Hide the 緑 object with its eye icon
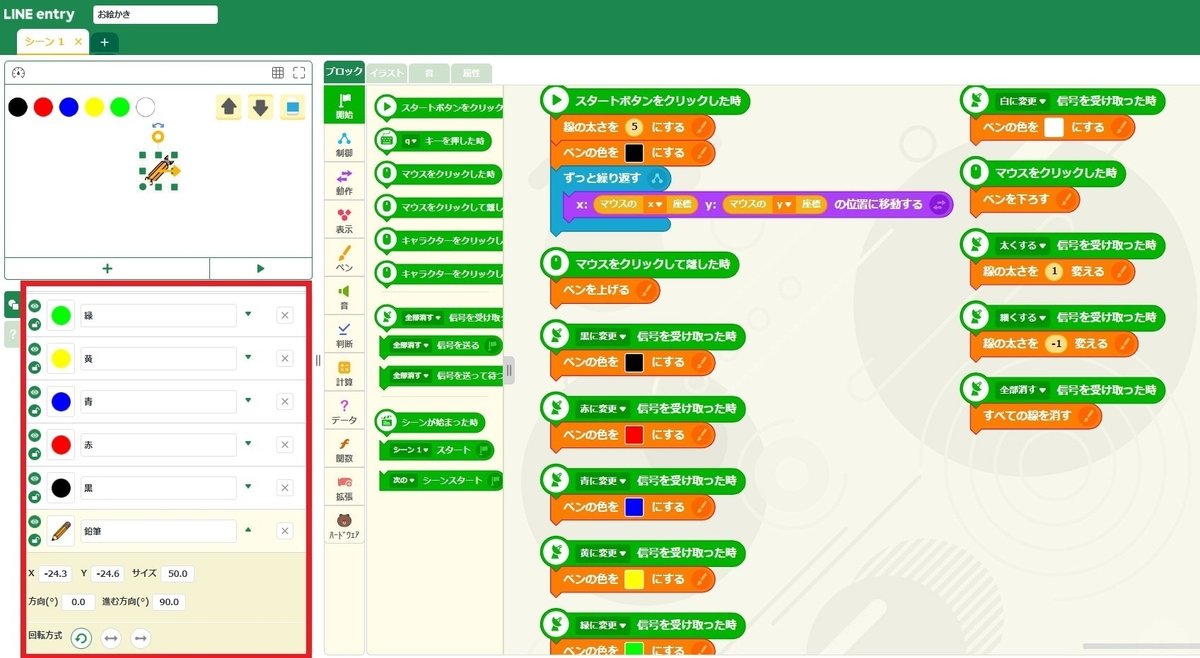Viewport: 1200px width, 658px height. [34, 307]
